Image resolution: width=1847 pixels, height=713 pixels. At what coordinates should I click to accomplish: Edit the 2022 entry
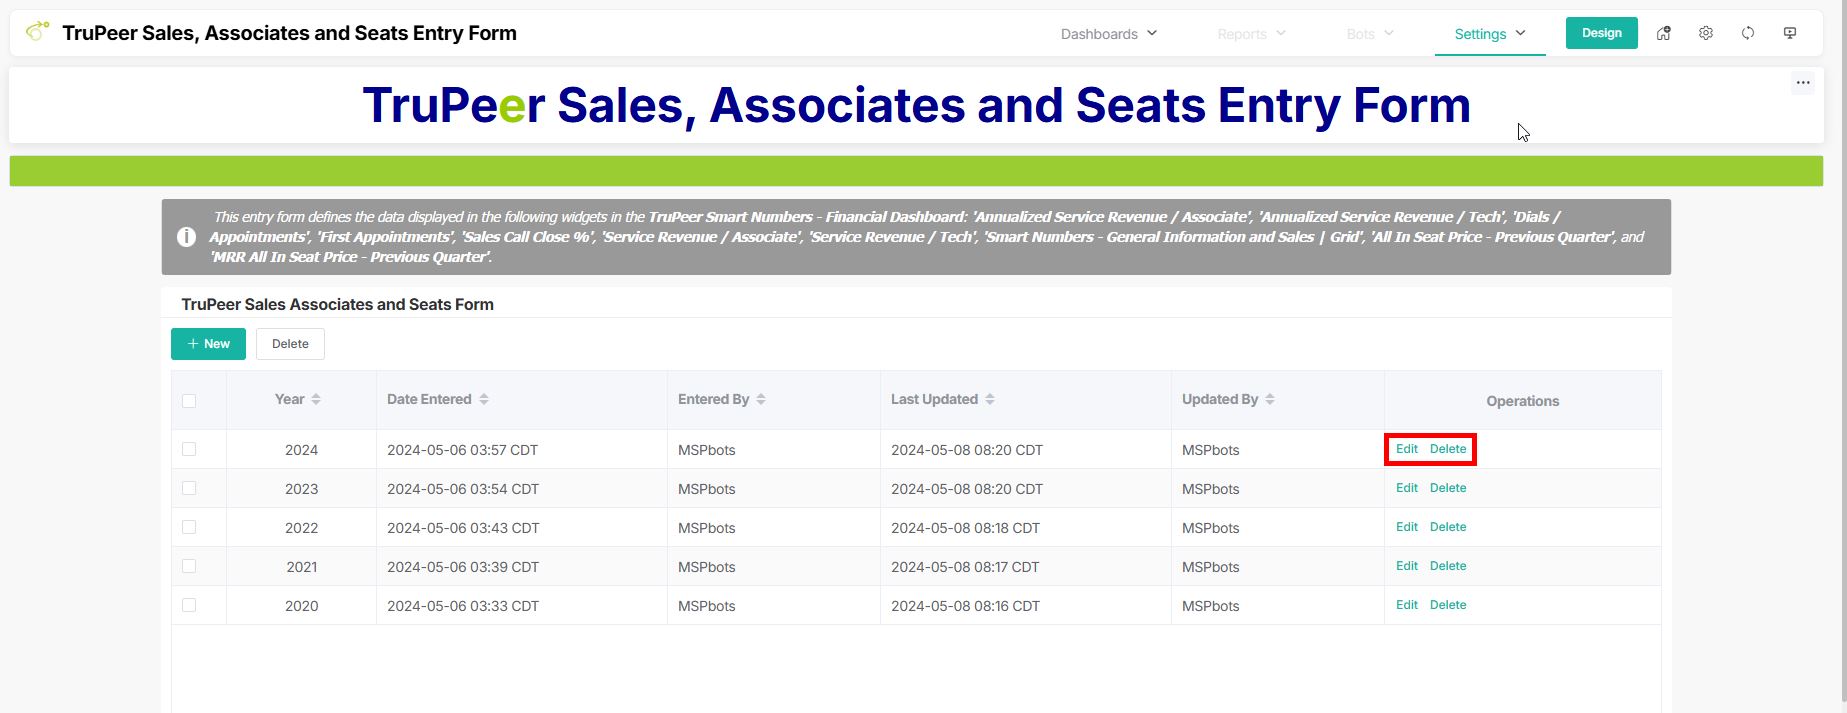coord(1407,527)
